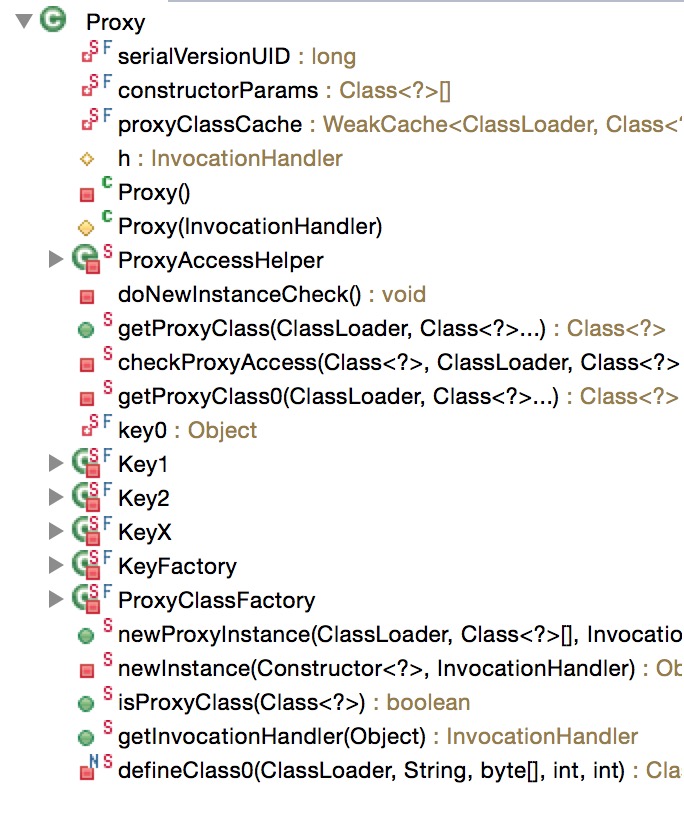Select the getInvocationHandler(Object) method
The height and width of the screenshot is (818, 684).
(x=378, y=737)
